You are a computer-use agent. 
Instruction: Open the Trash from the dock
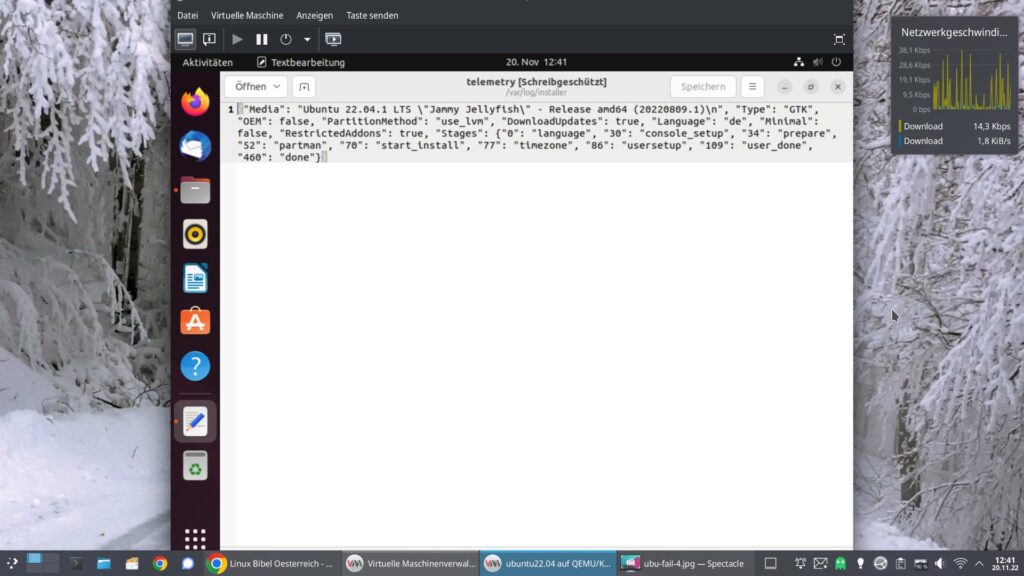pyautogui.click(x=195, y=466)
